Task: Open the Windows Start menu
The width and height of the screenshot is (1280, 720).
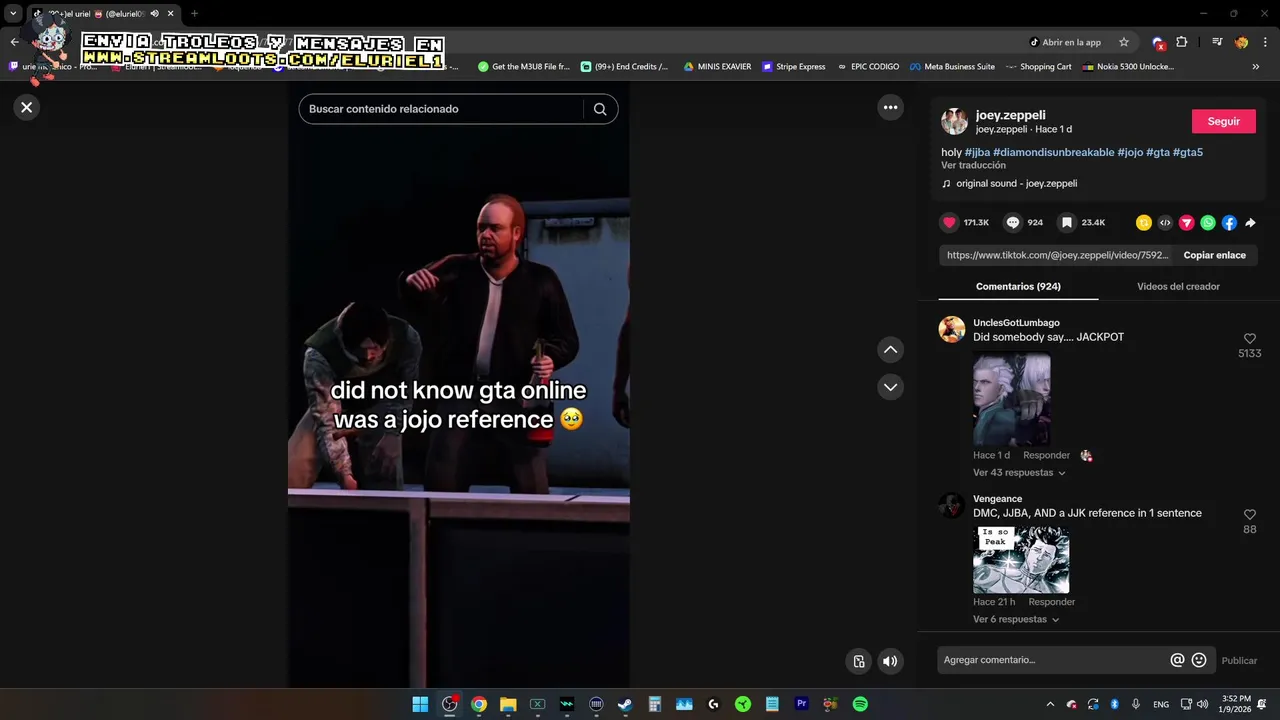Action: pyautogui.click(x=420, y=704)
